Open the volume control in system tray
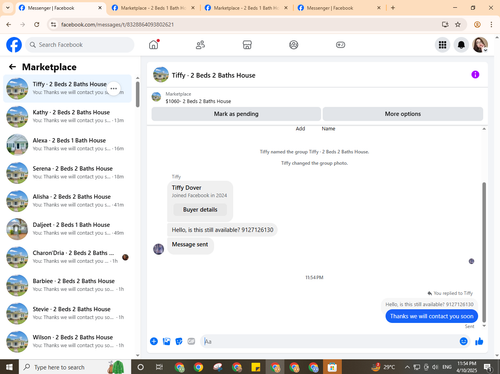This screenshot has width=500, height=374. [x=435, y=367]
